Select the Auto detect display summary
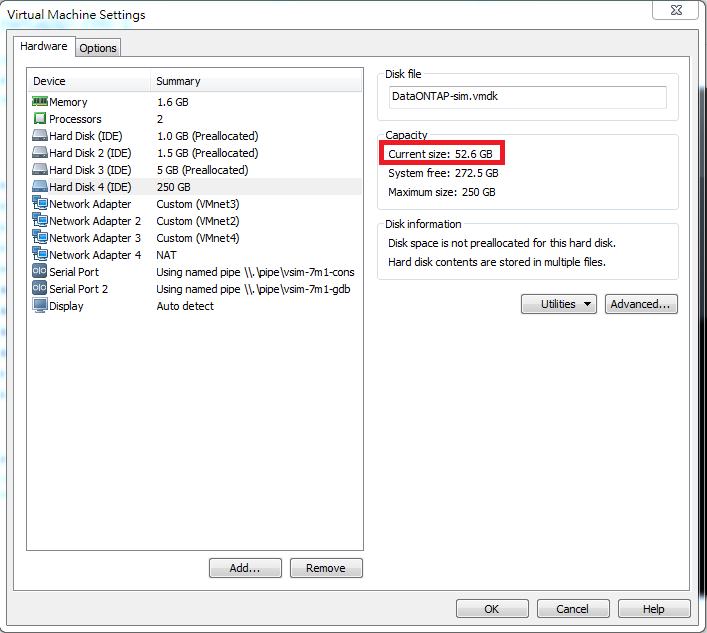This screenshot has height=633, width=707. (185, 306)
